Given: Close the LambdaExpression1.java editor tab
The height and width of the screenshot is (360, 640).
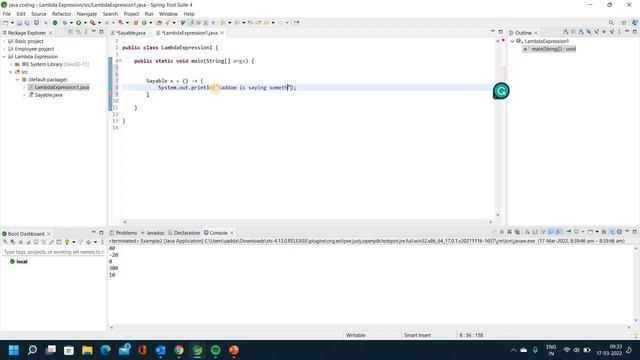Looking at the screenshot, I should point(222,33).
